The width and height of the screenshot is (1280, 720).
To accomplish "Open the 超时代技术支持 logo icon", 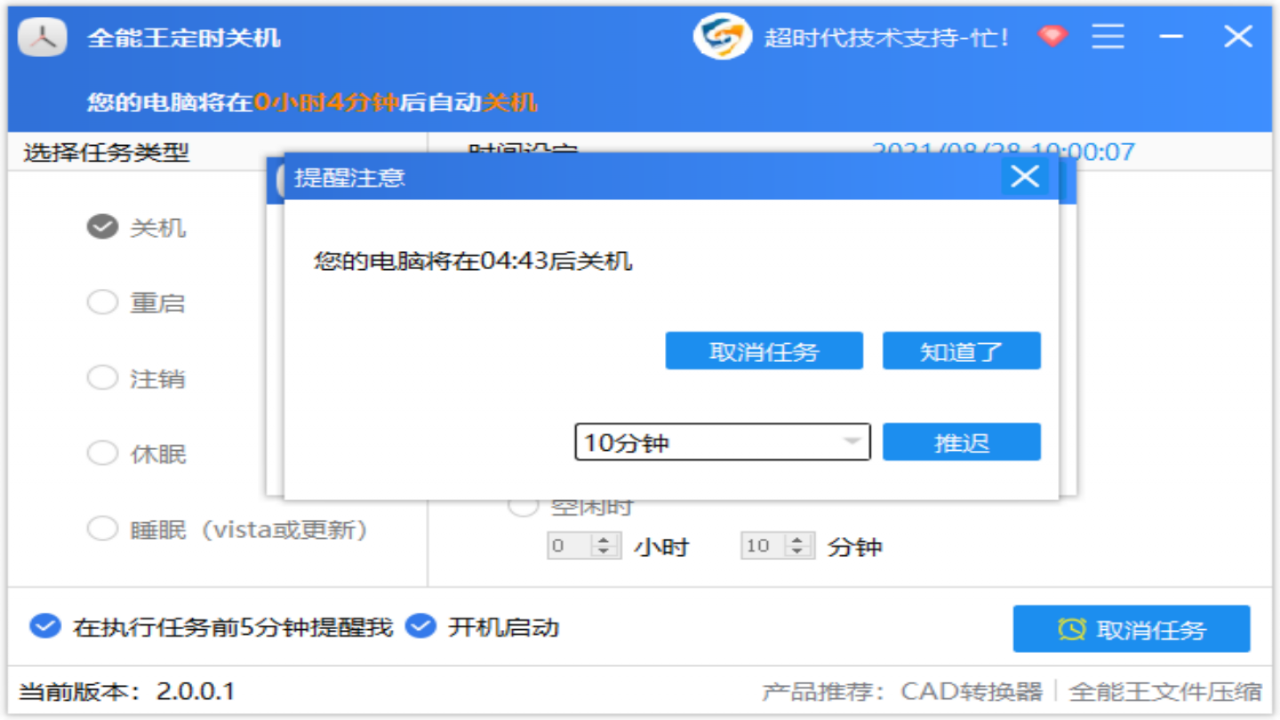I will click(x=722, y=35).
